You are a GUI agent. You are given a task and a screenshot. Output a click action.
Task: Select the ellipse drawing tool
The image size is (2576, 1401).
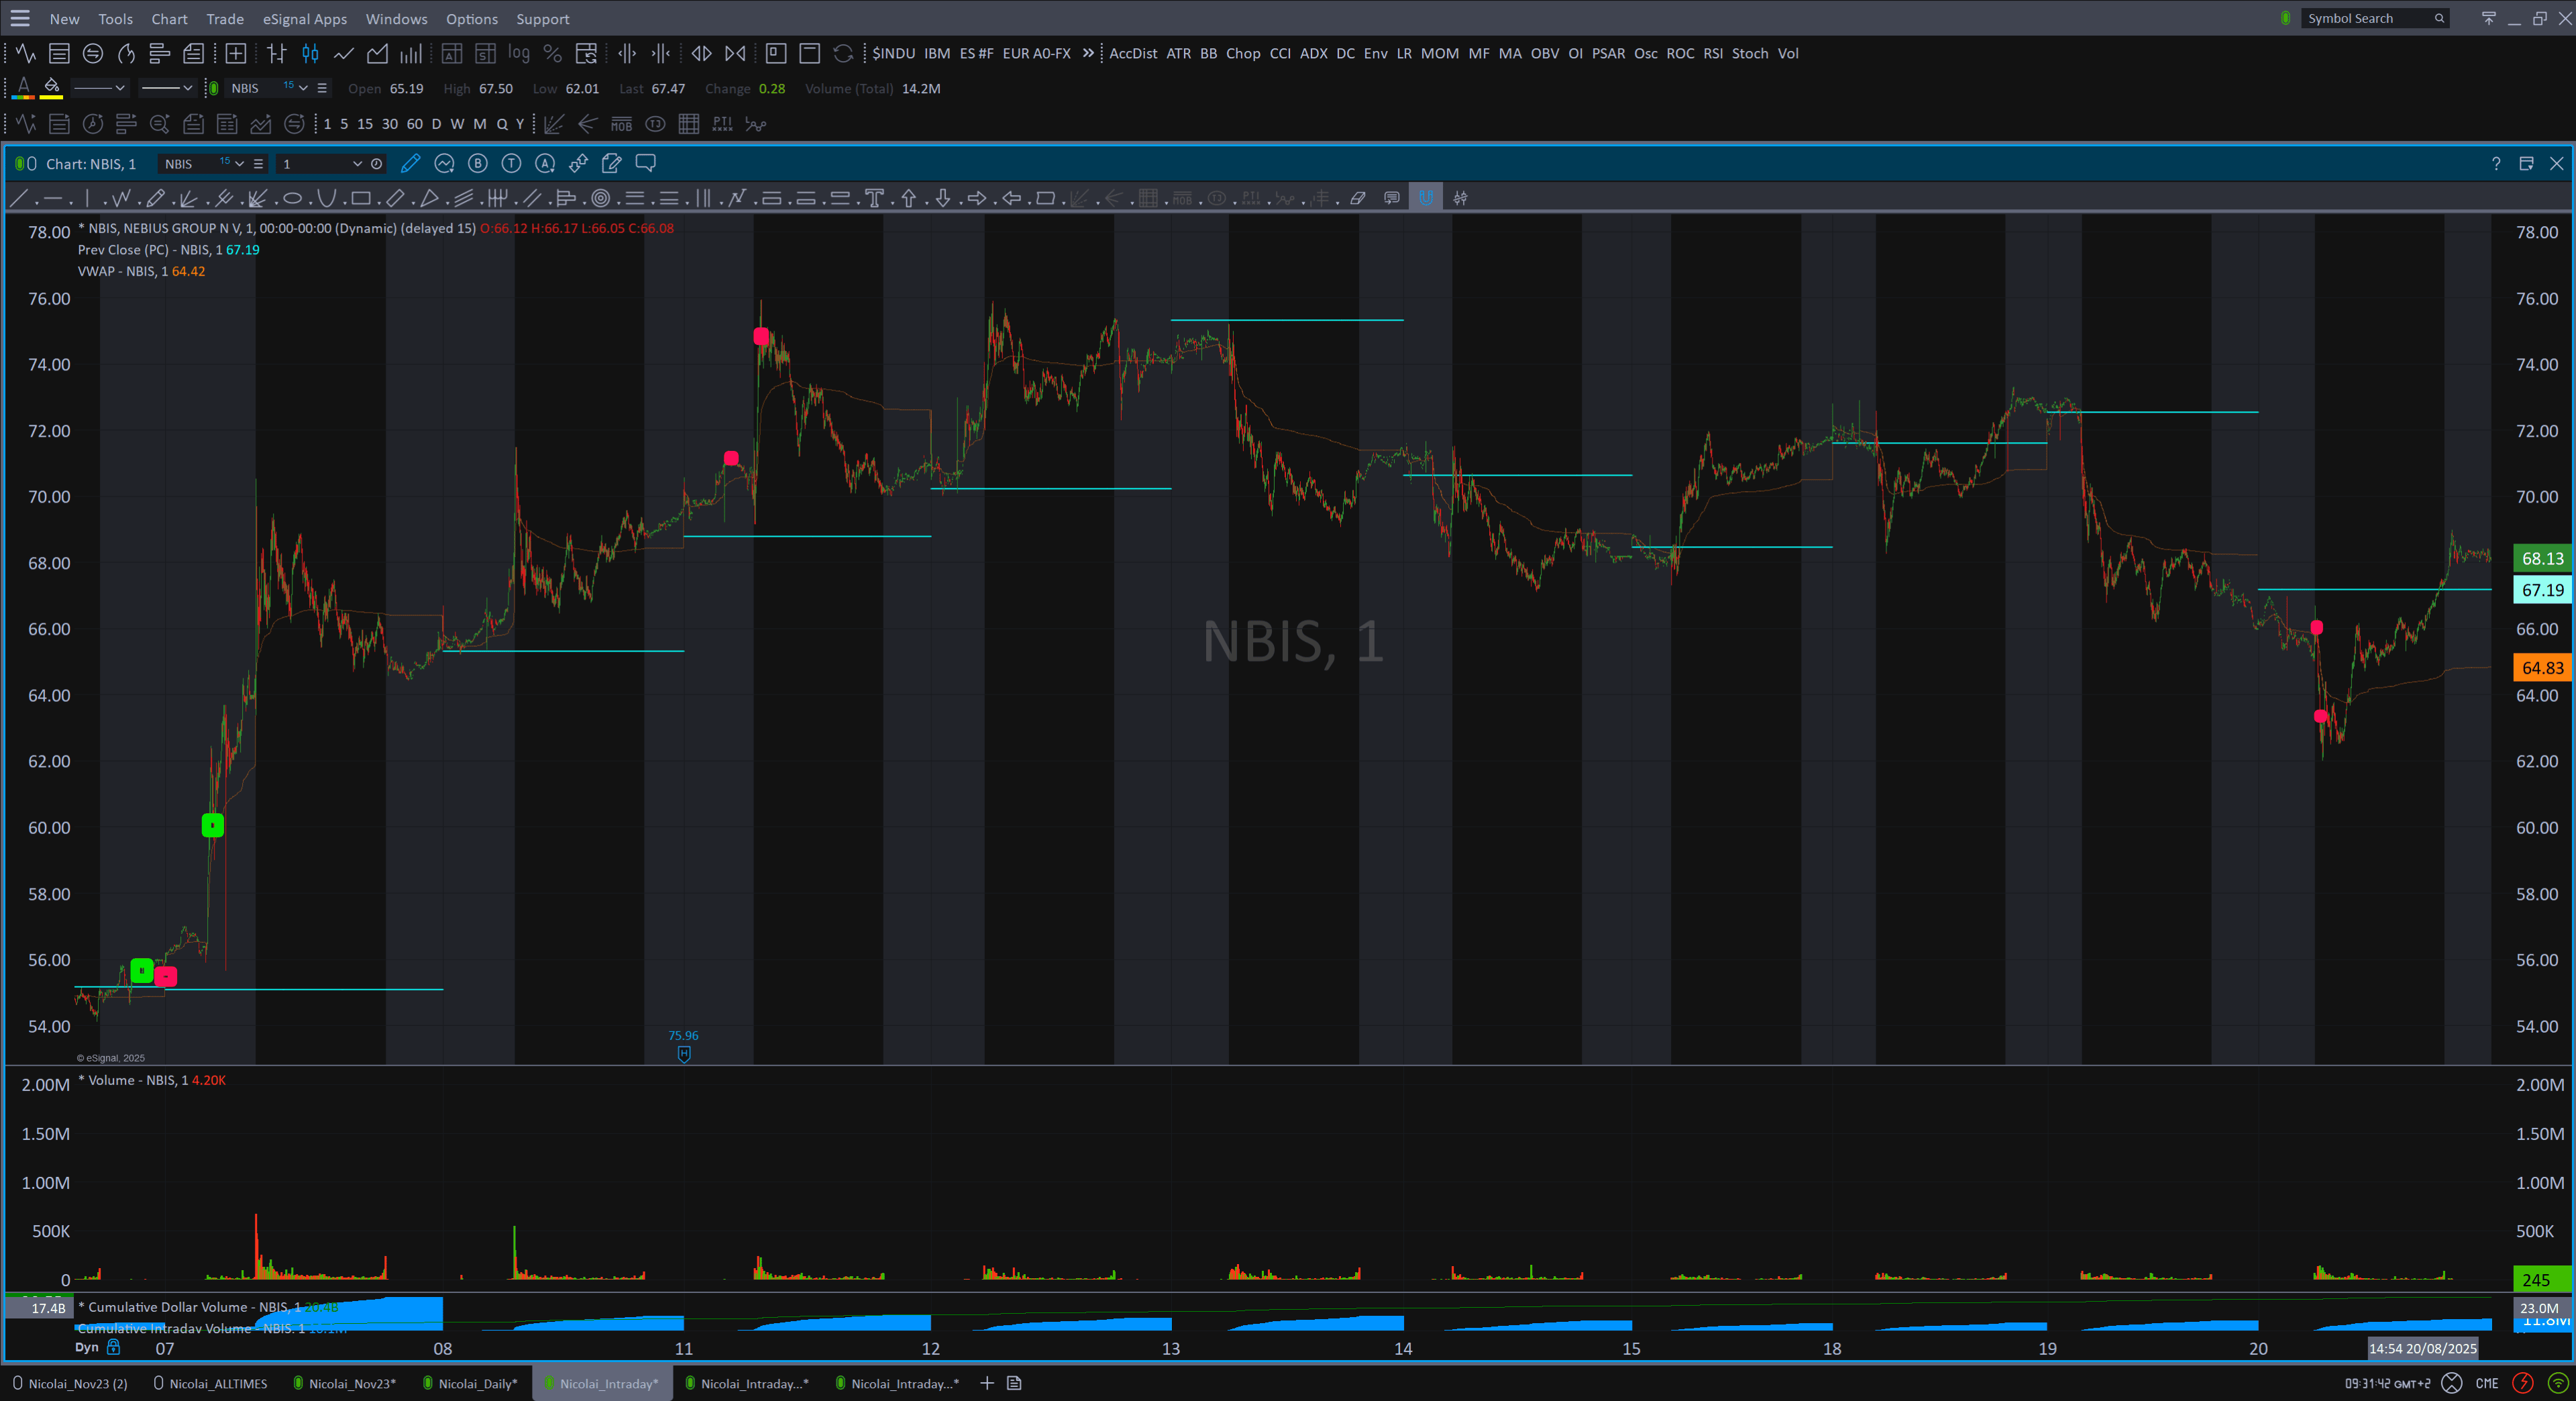292,198
